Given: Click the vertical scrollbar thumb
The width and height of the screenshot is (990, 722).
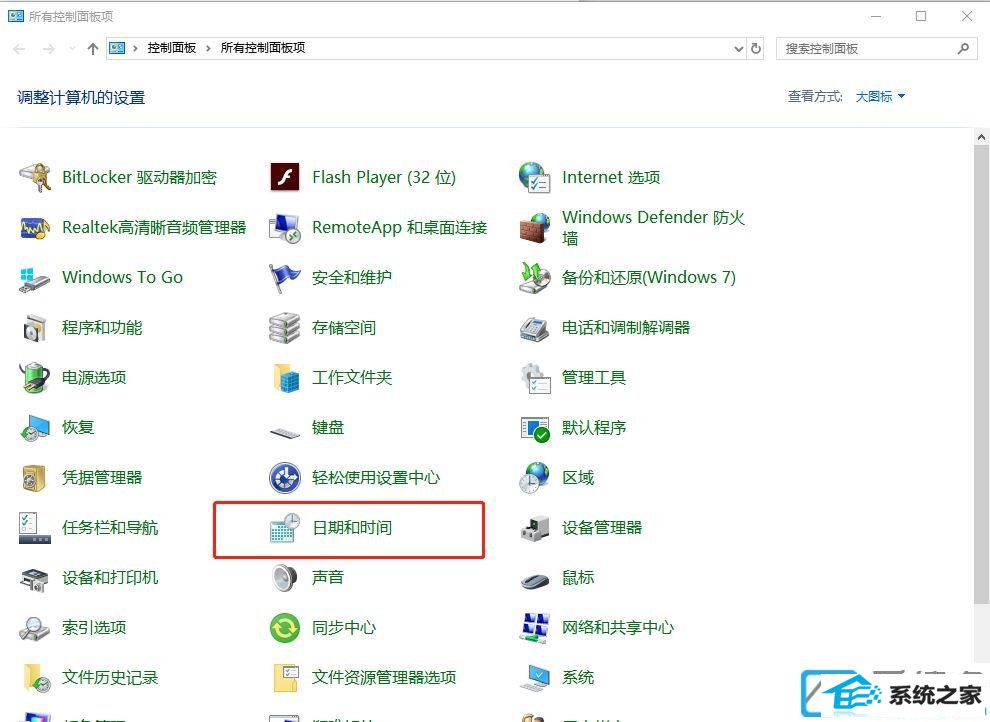Looking at the screenshot, I should click(x=981, y=374).
